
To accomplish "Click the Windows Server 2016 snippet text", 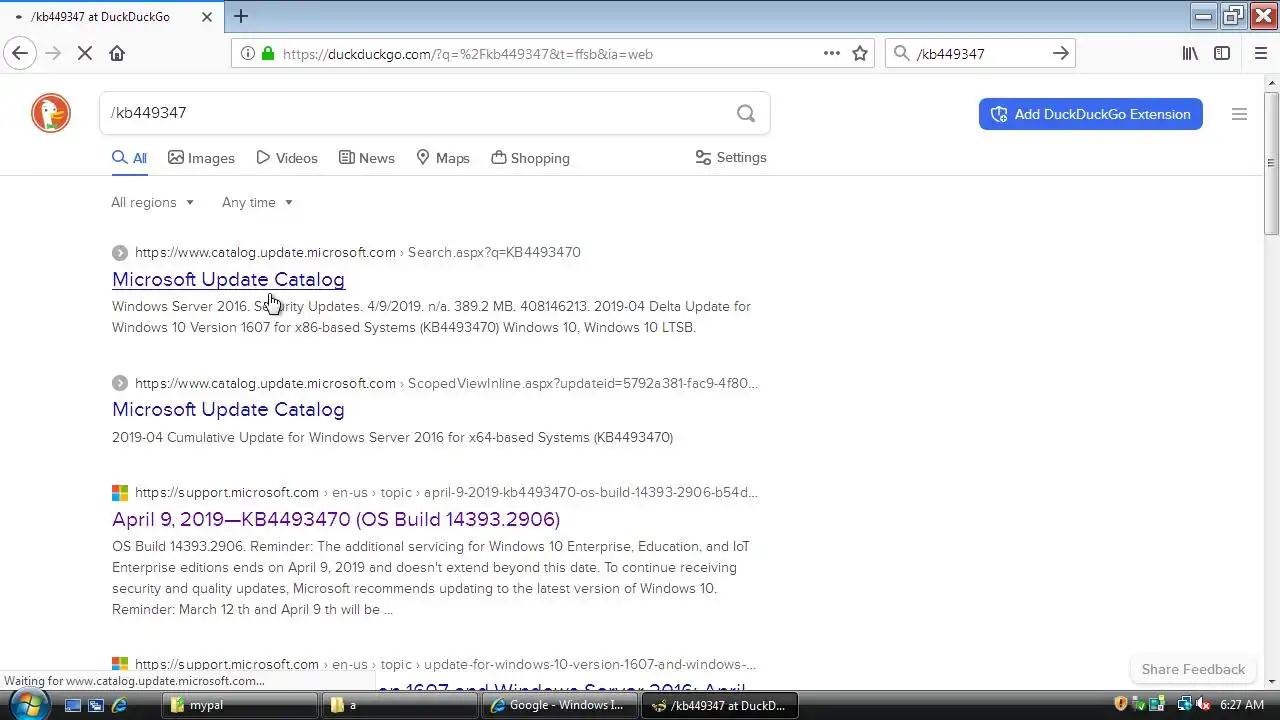I will pyautogui.click(x=431, y=317).
